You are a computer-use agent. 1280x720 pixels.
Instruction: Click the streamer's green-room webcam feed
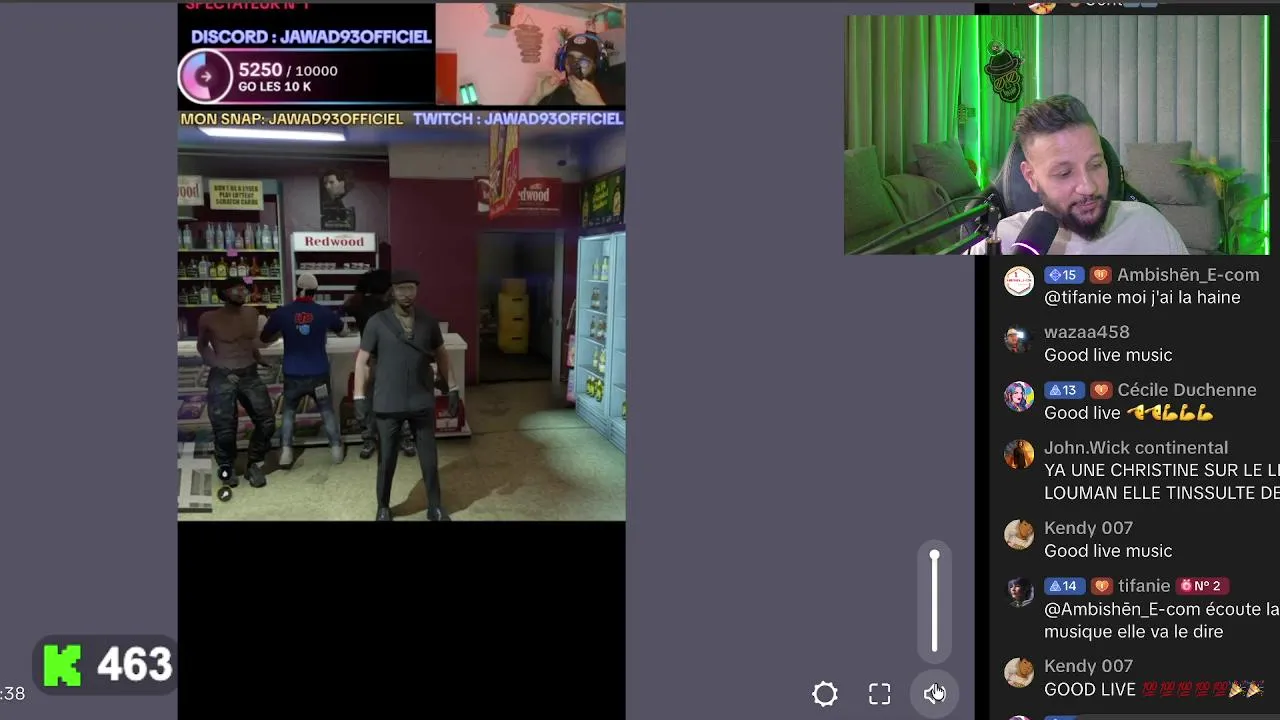point(1057,135)
